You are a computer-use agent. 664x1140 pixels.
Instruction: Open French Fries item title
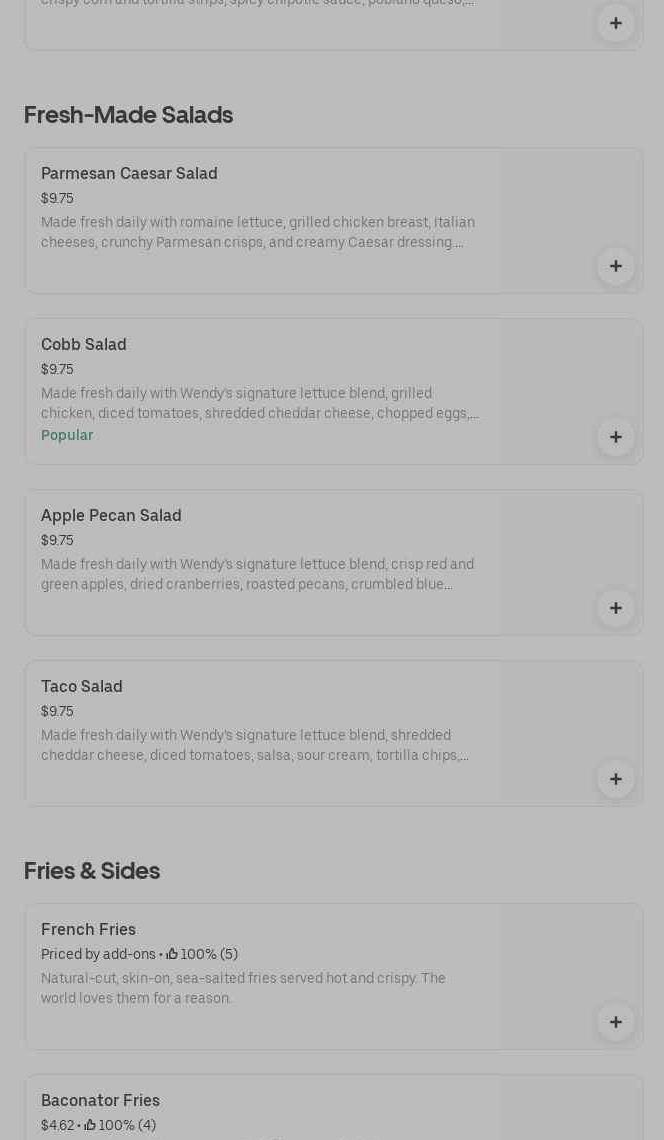[x=88, y=929]
